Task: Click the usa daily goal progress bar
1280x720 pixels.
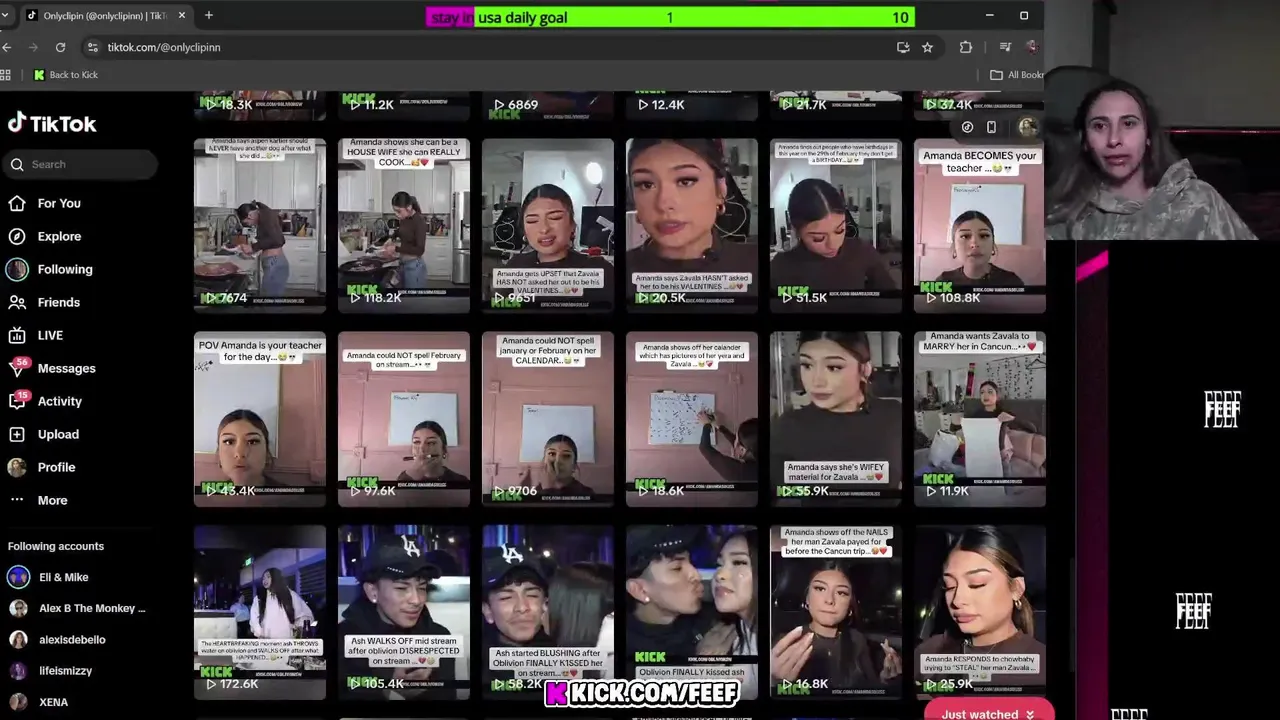Action: coord(670,17)
